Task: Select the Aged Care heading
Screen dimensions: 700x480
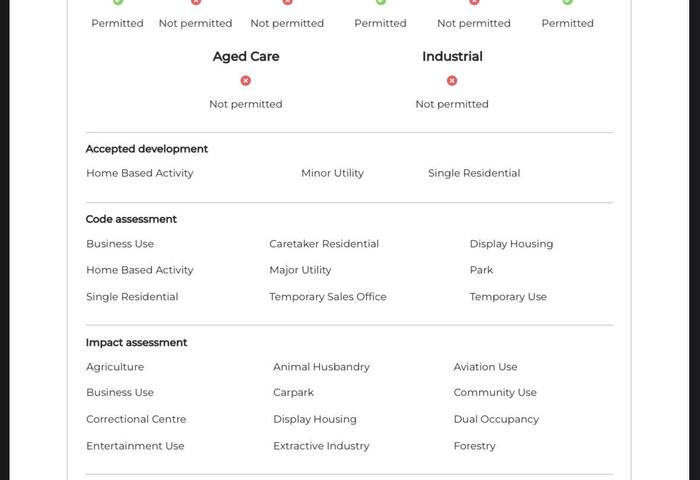Action: [246, 57]
